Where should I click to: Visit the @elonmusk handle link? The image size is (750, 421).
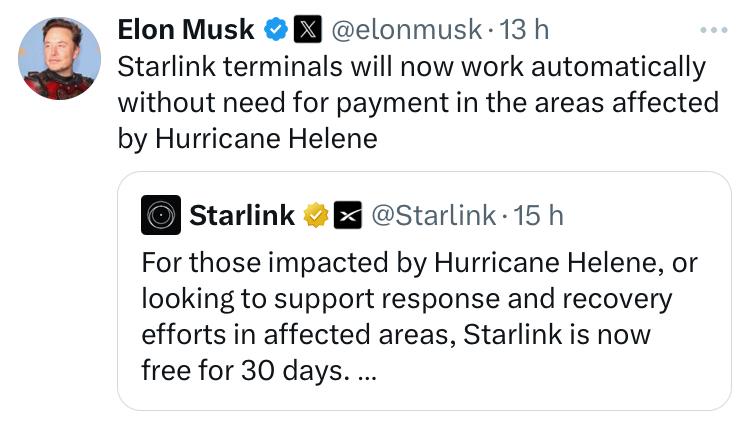point(406,30)
